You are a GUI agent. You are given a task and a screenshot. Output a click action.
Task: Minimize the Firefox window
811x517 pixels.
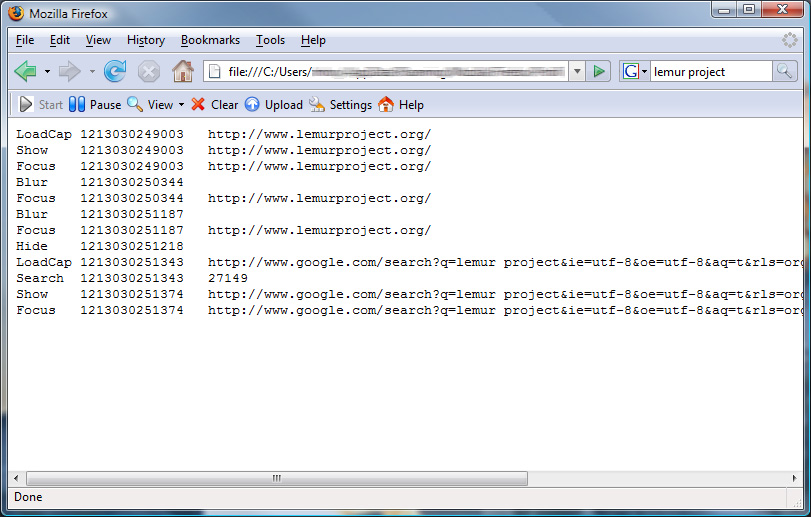[724, 10]
